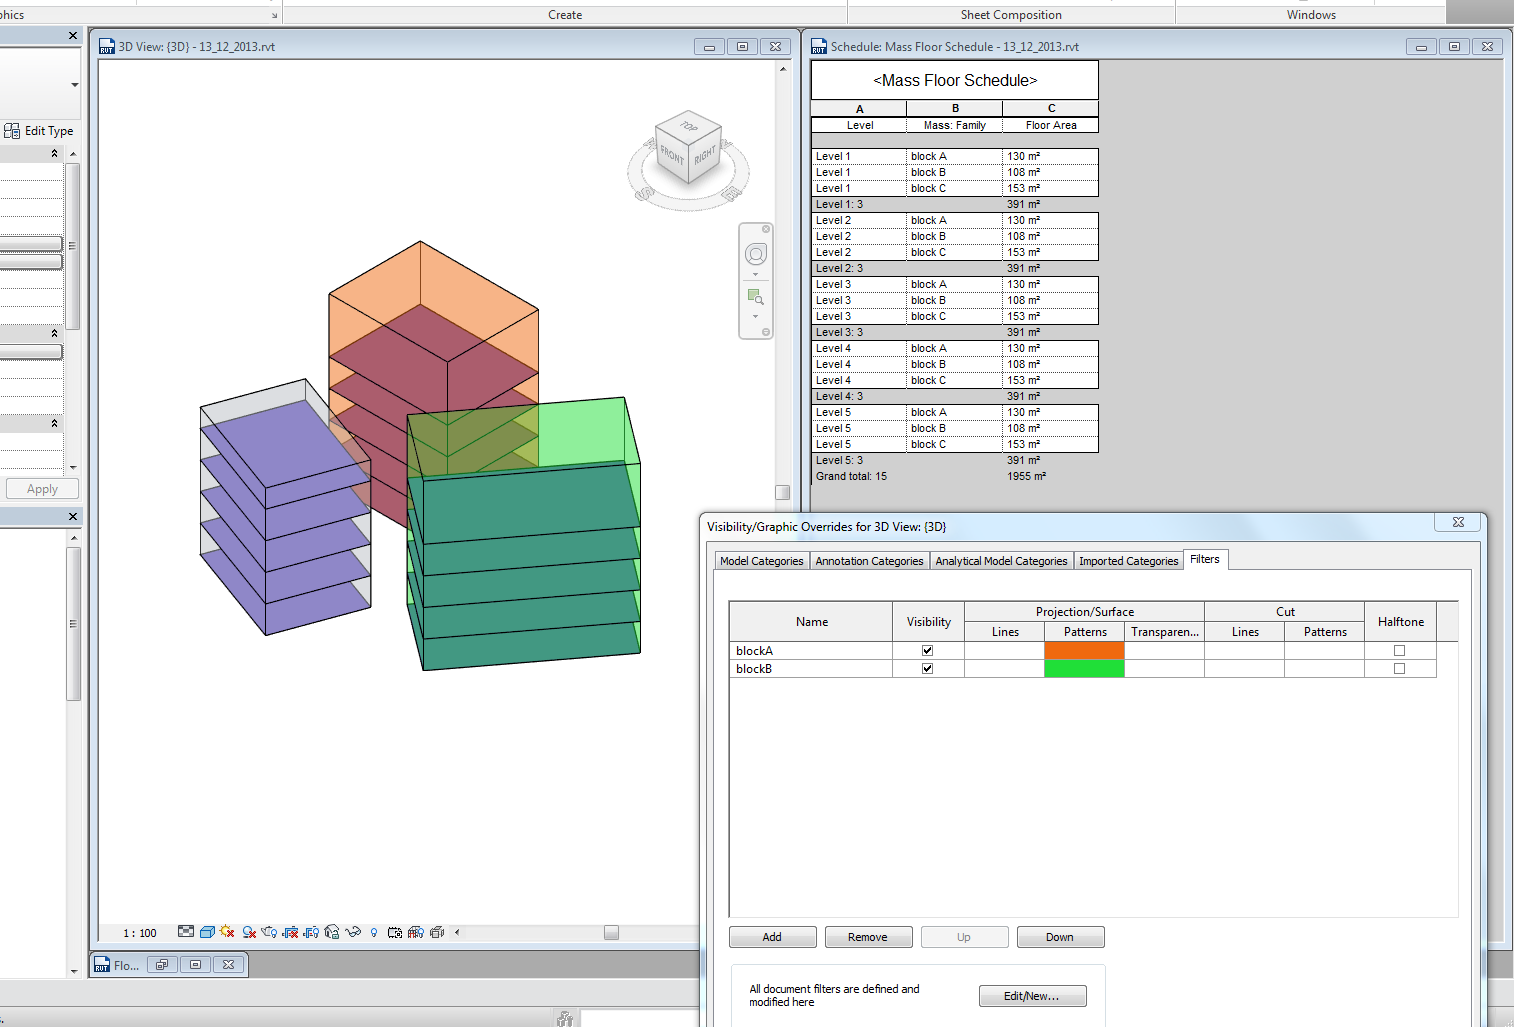The width and height of the screenshot is (1514, 1027).
Task: Click the view scale 1 : 100
Action: tap(140, 933)
